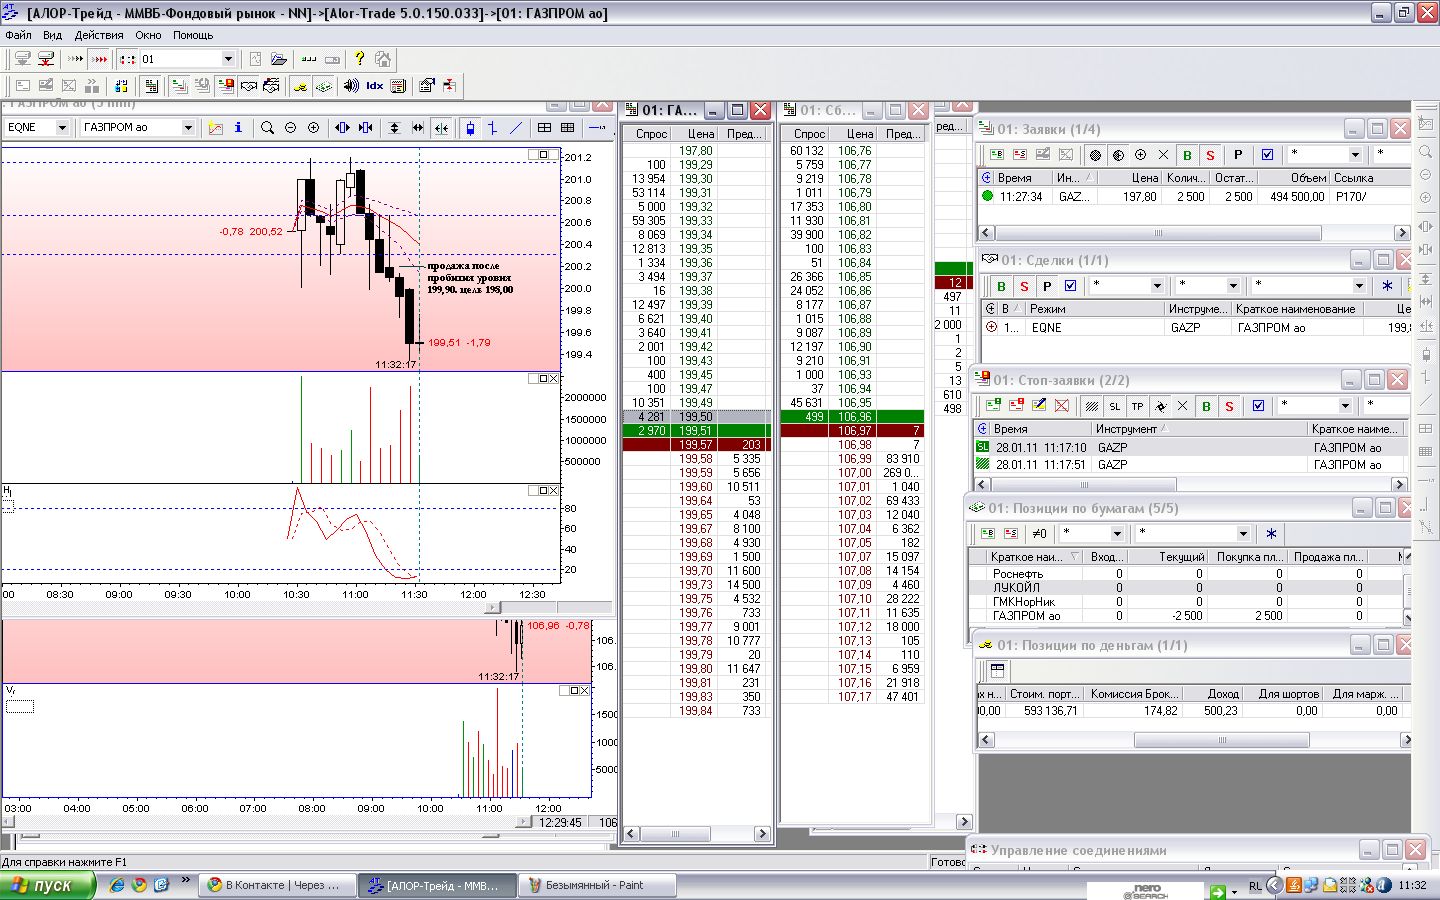
Task: Click blue info icon in chart toolbar
Action: pyautogui.click(x=238, y=128)
